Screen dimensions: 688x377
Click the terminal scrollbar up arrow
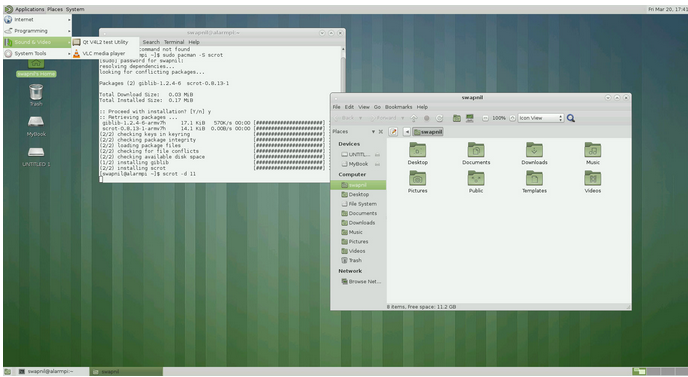point(343,49)
